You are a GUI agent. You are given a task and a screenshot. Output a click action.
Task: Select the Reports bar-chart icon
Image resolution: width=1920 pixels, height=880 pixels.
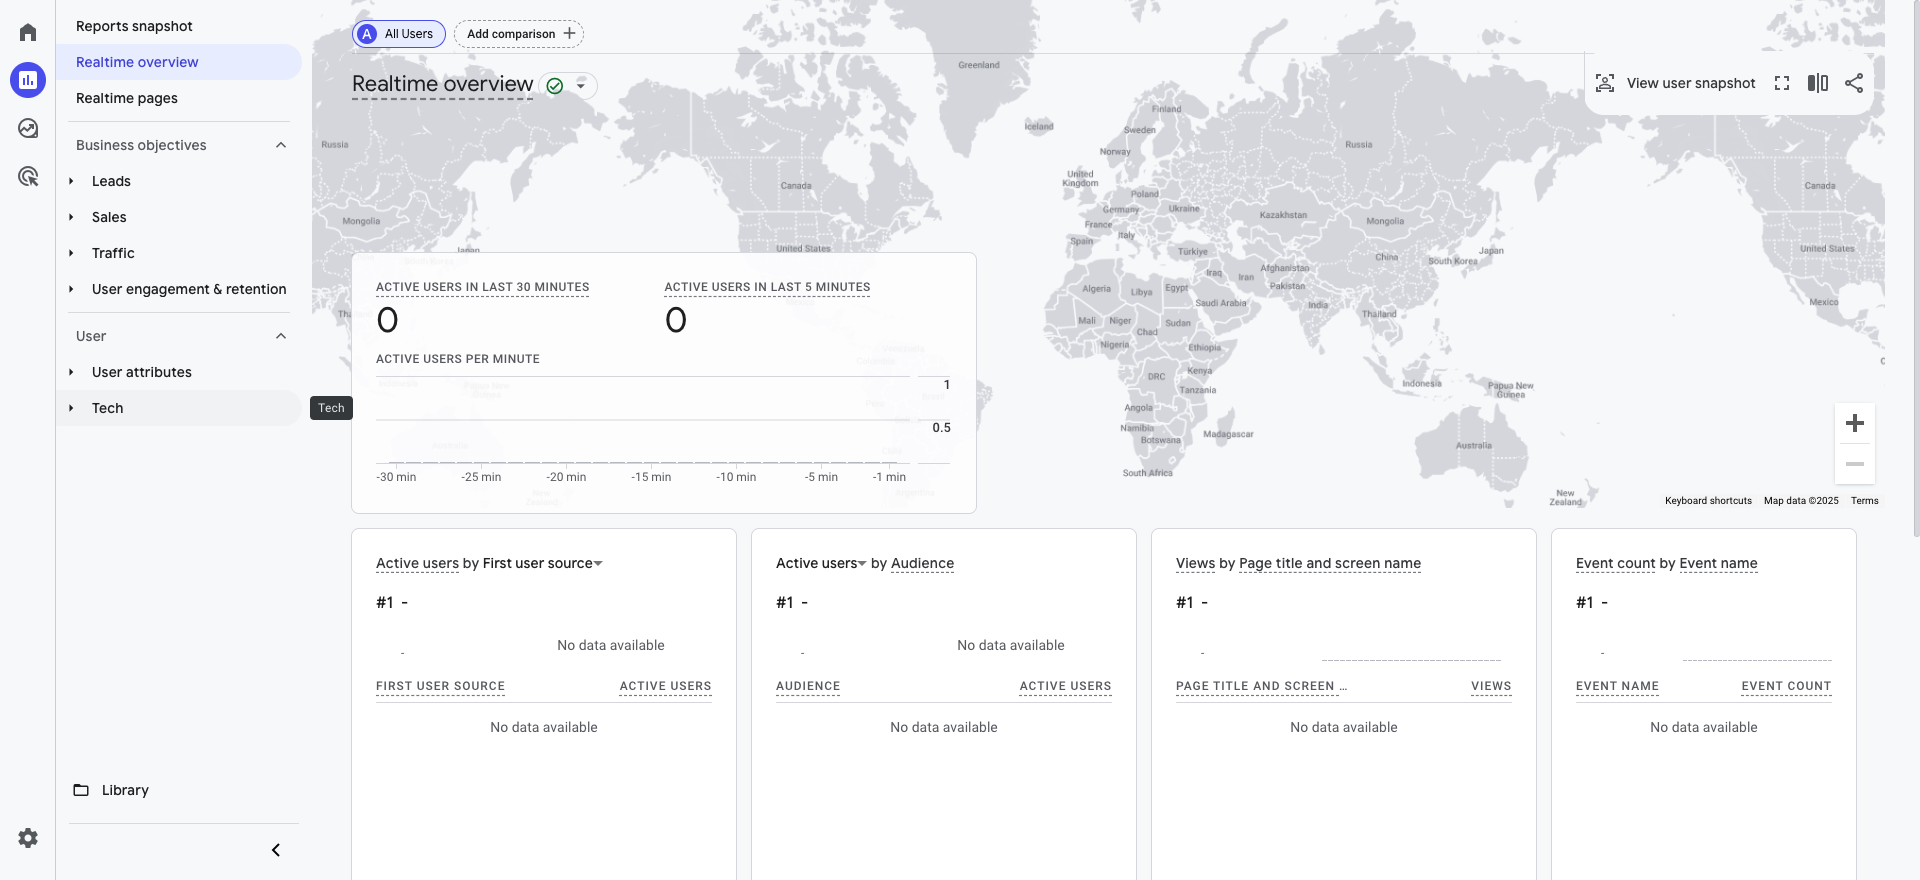(x=28, y=80)
